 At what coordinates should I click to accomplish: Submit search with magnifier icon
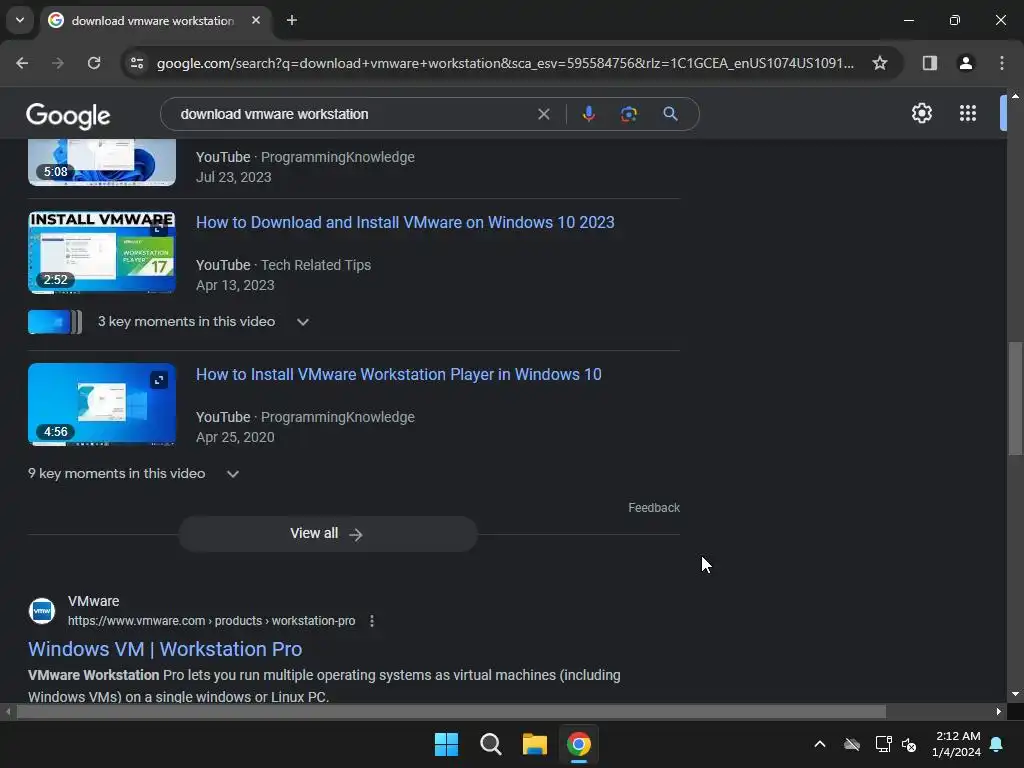pos(670,114)
